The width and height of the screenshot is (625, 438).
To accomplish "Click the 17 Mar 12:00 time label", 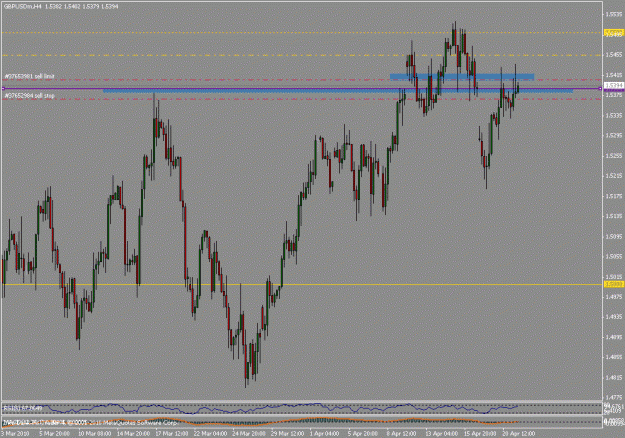I will click(172, 434).
